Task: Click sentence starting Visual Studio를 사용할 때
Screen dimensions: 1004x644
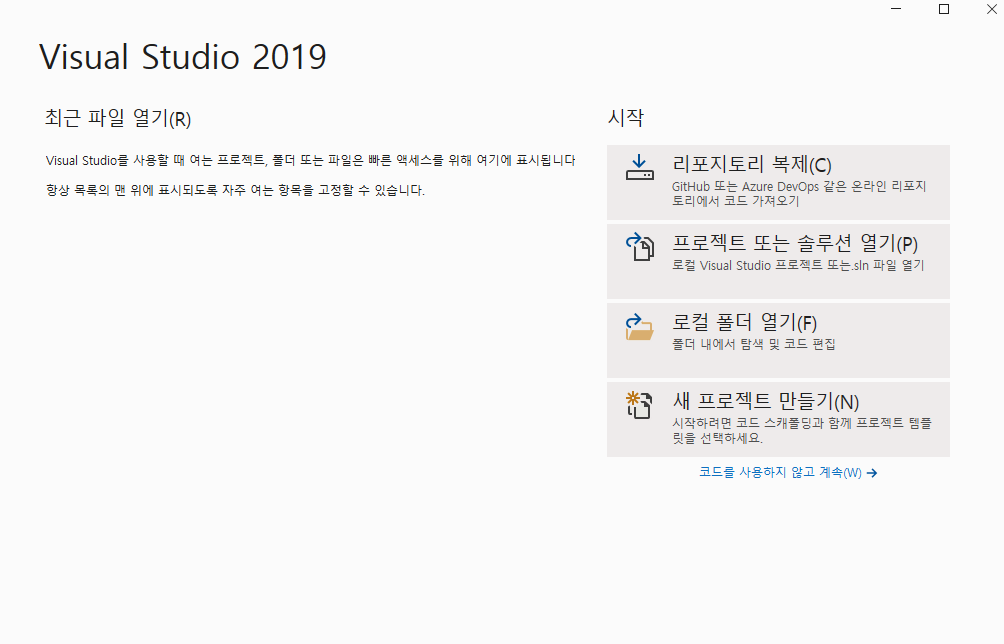Action: tap(311, 160)
